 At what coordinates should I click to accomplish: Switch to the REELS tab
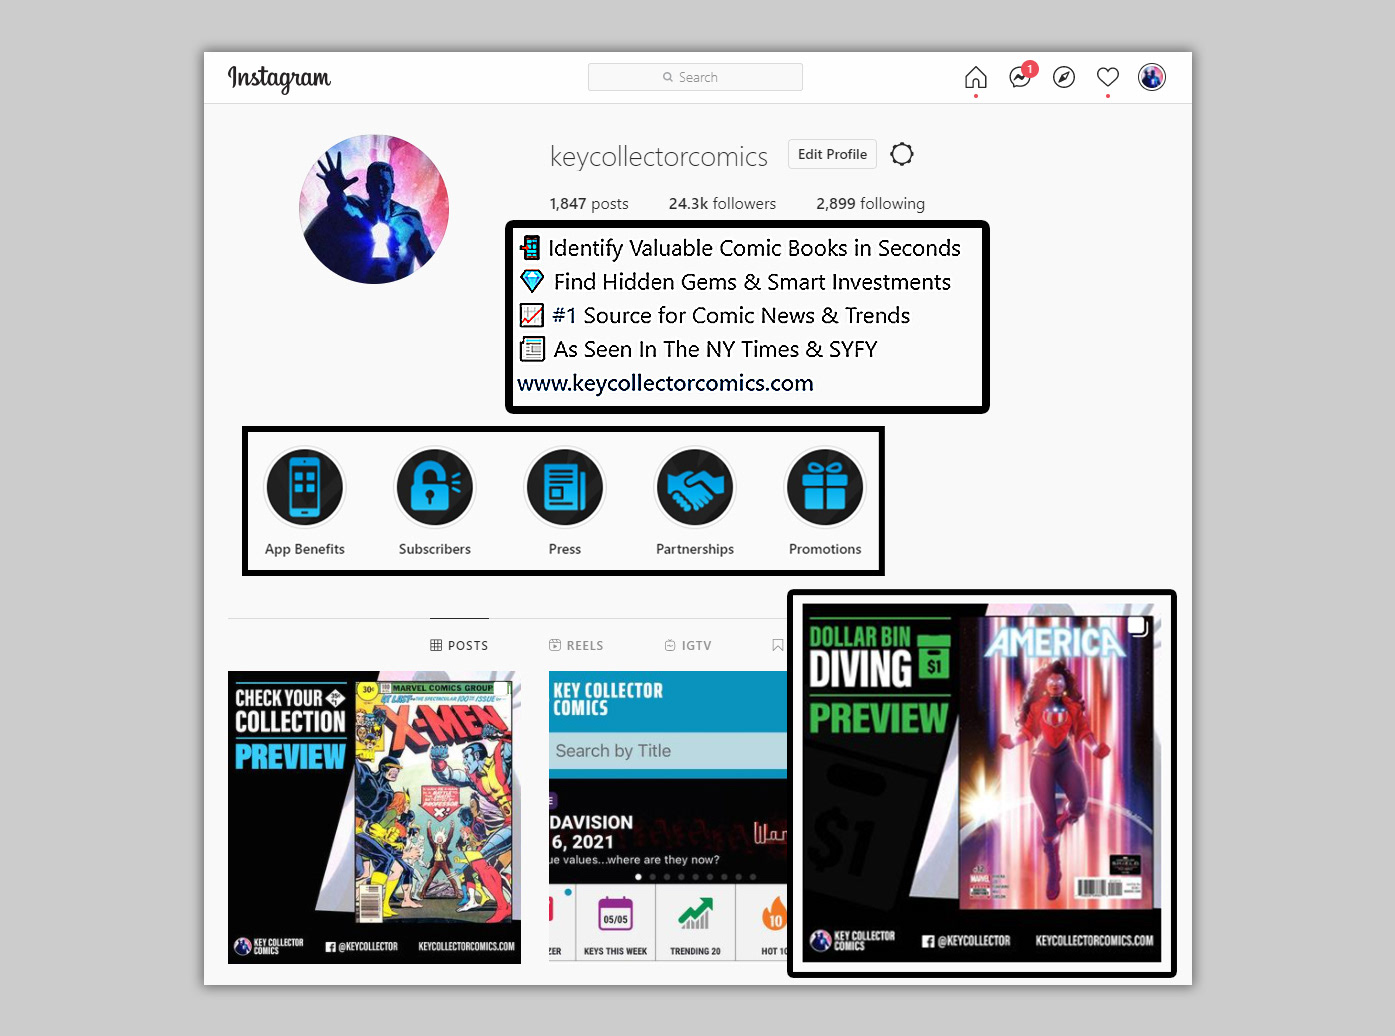pos(576,645)
